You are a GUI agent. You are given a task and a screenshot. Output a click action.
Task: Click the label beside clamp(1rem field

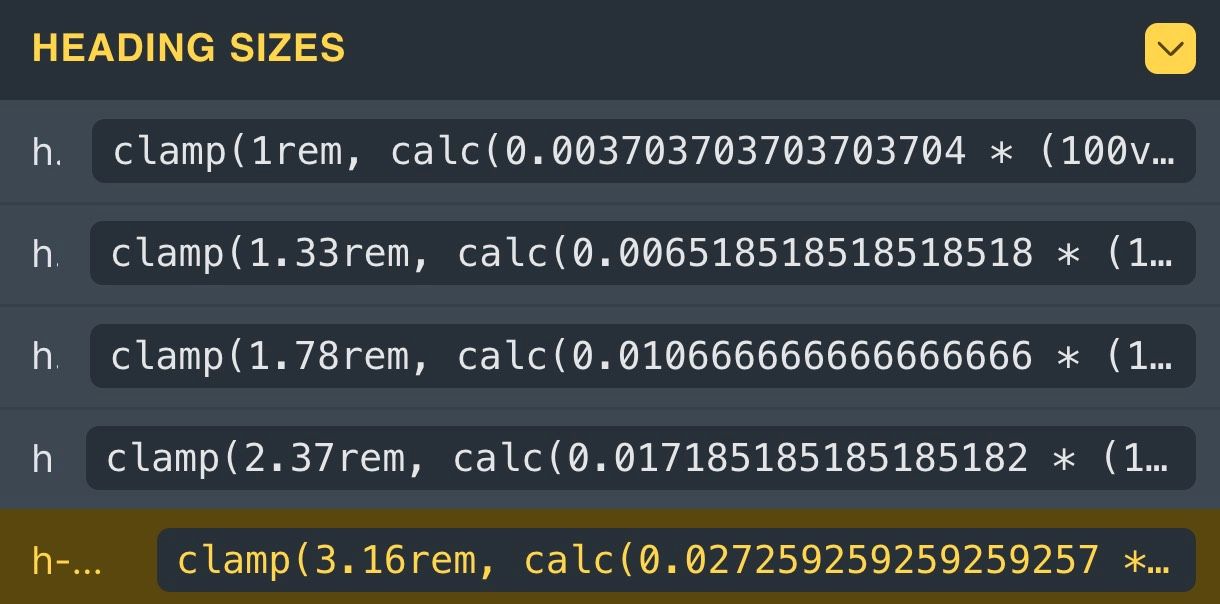pyautogui.click(x=46, y=152)
